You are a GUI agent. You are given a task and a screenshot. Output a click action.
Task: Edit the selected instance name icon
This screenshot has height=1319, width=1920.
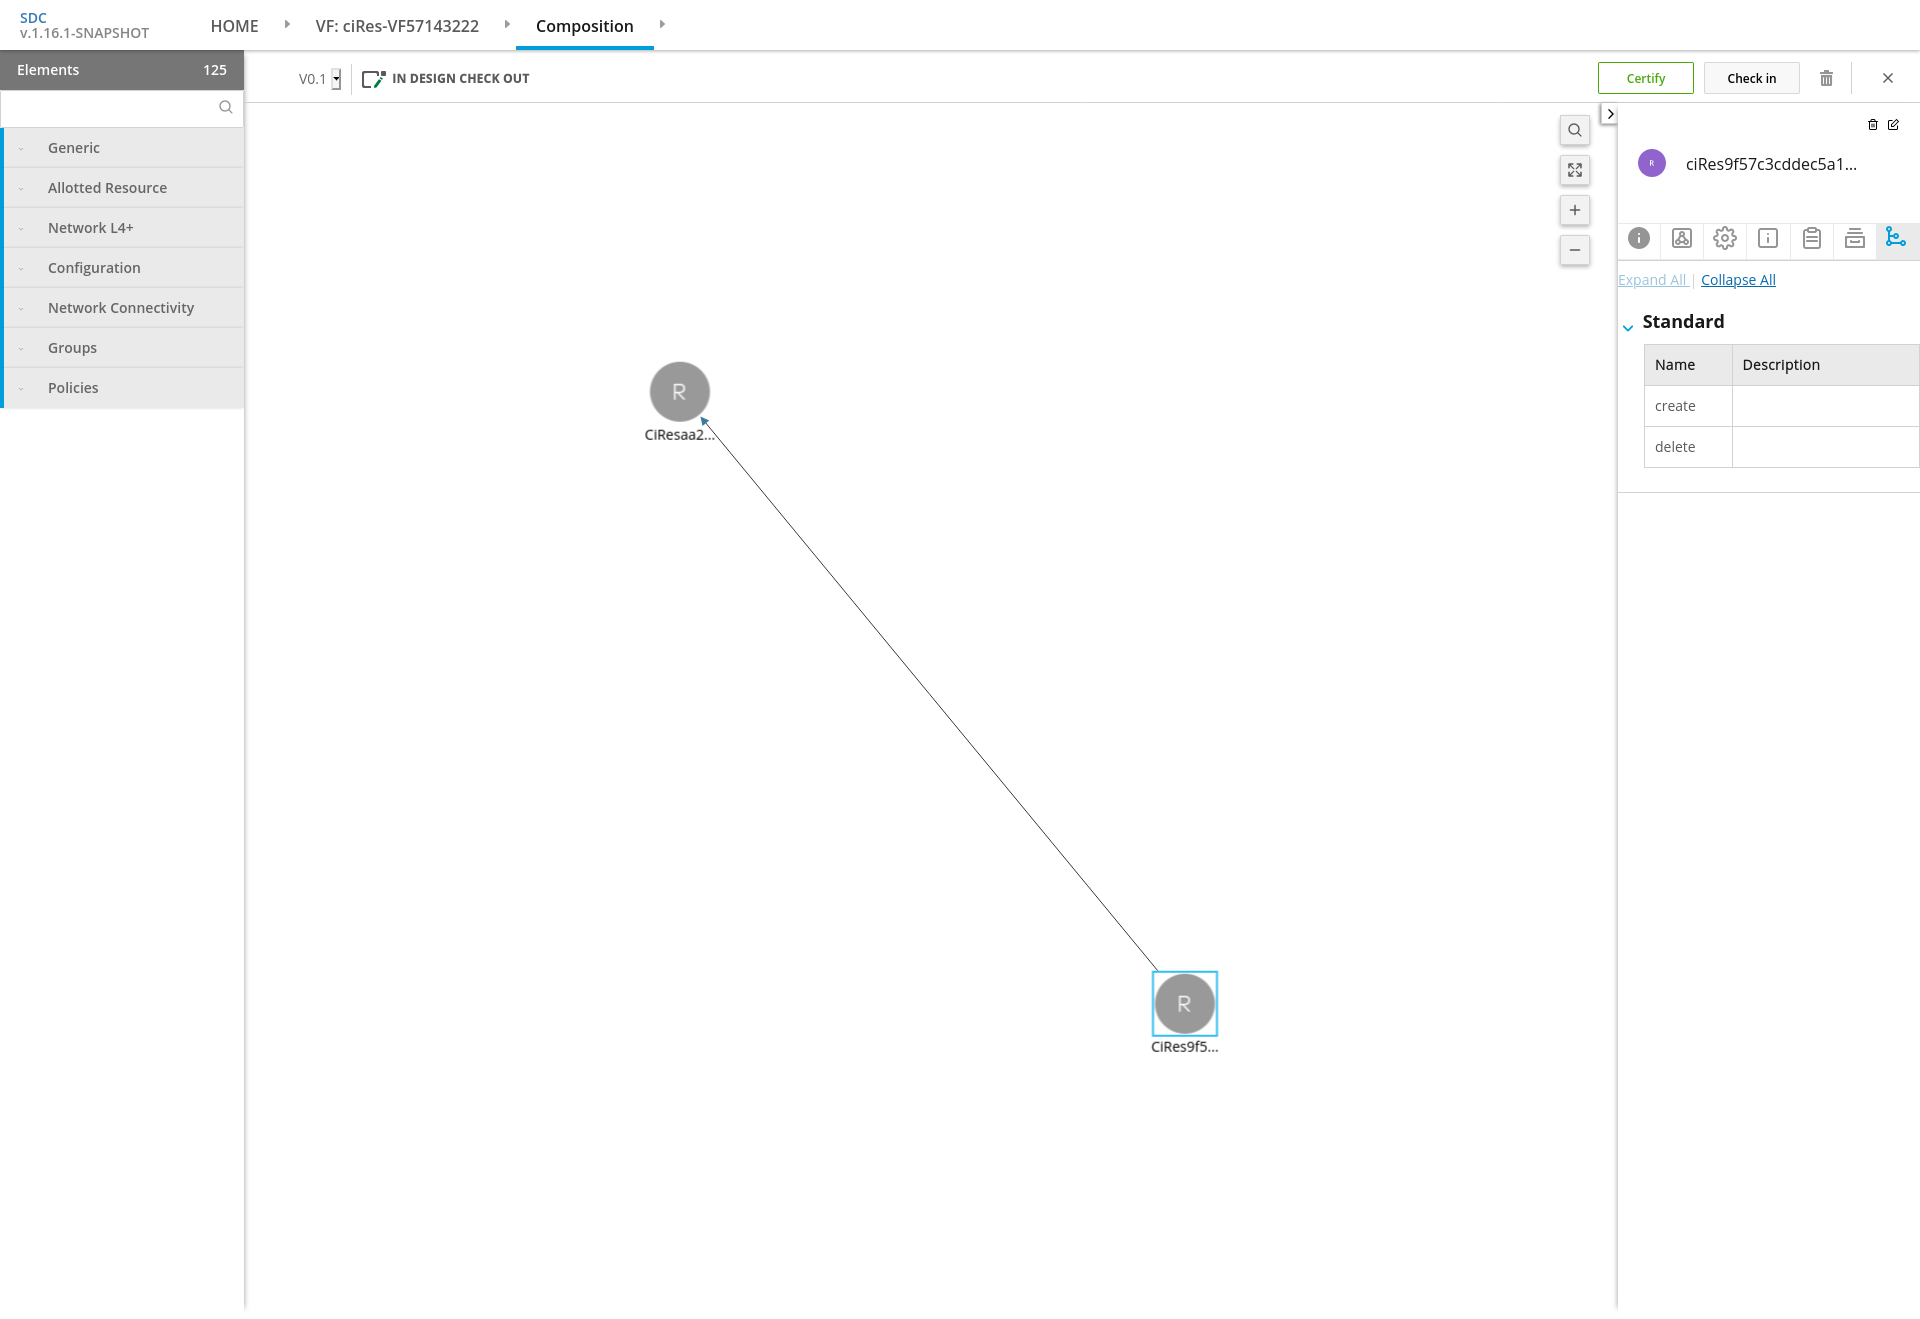[1893, 125]
